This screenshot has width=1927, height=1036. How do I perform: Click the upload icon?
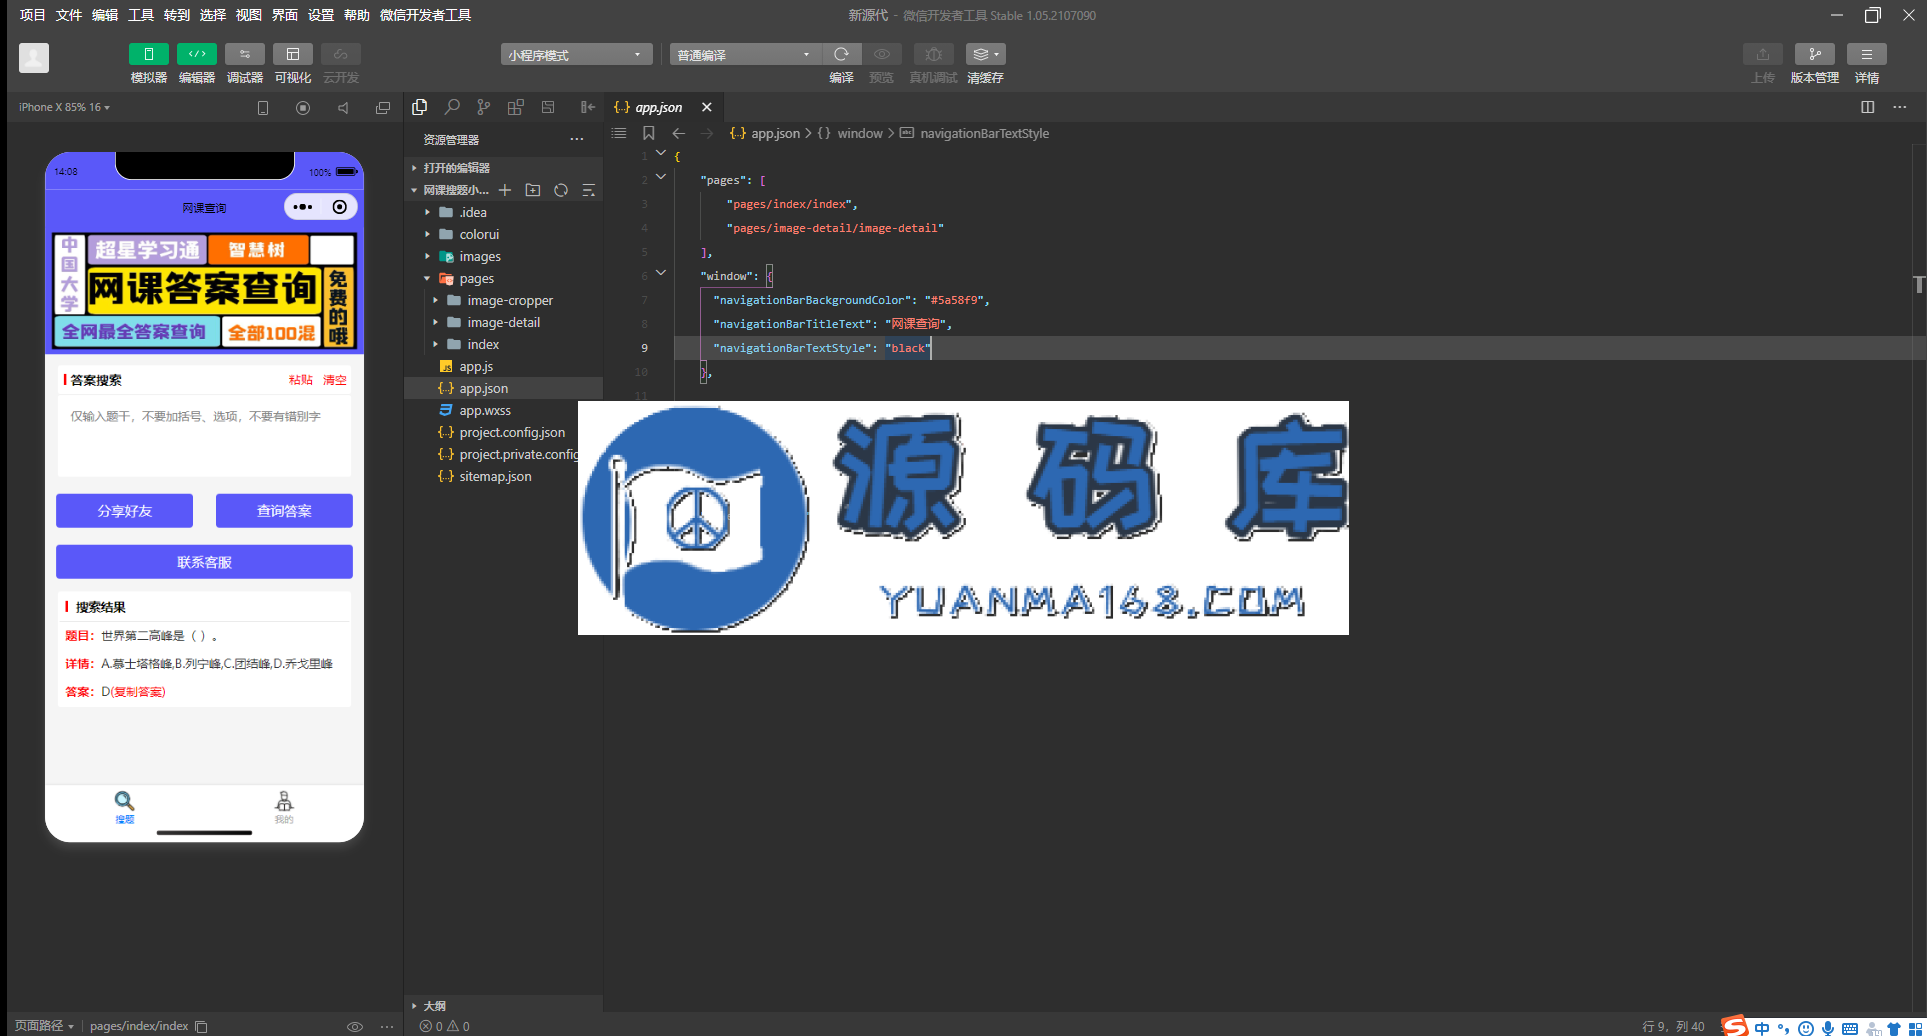click(x=1763, y=54)
